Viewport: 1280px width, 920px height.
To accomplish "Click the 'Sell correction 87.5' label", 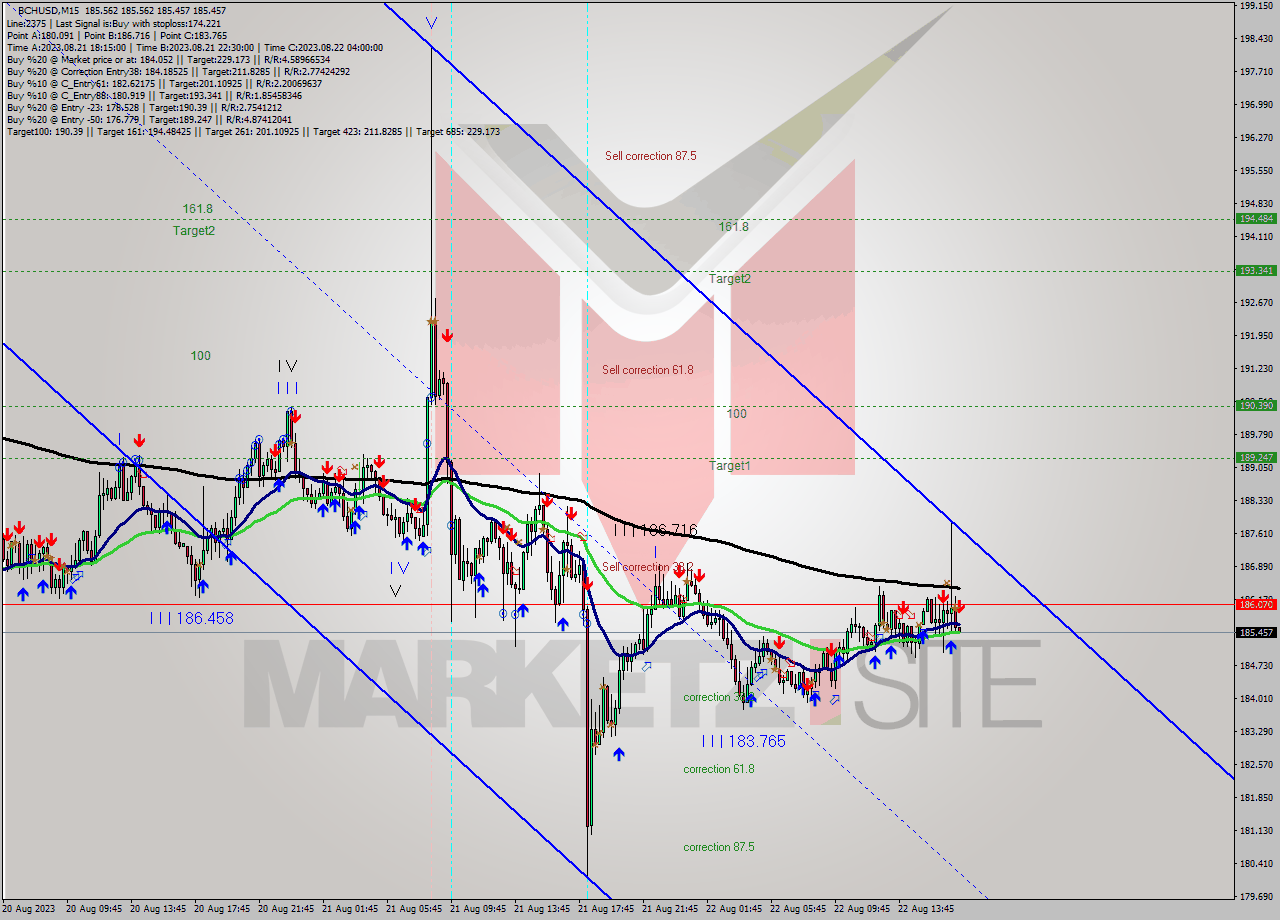I will (650, 156).
